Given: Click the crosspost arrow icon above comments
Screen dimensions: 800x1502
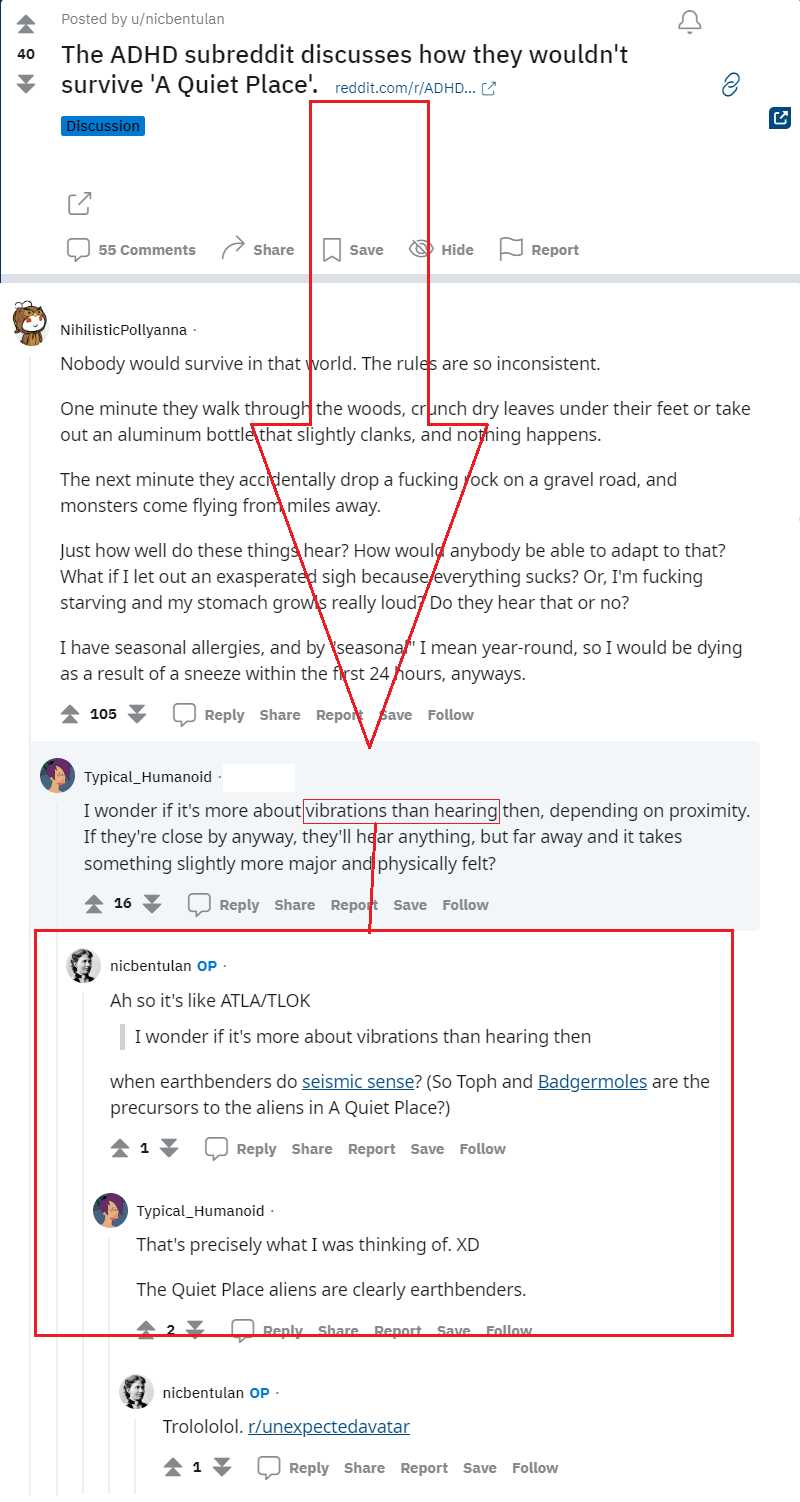Looking at the screenshot, I should click(x=79, y=204).
